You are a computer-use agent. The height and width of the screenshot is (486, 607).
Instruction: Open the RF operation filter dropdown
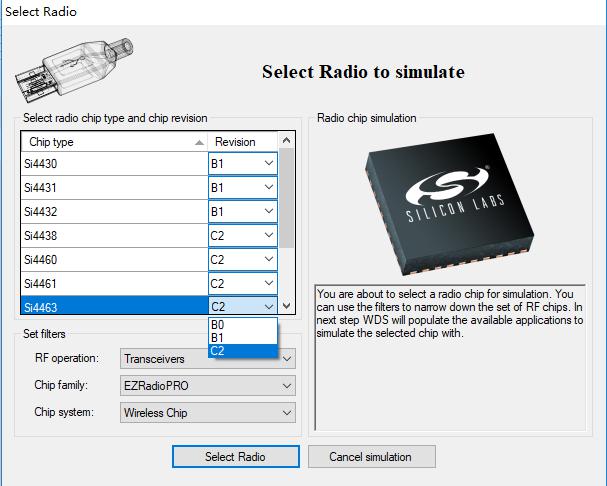[x=208, y=359]
